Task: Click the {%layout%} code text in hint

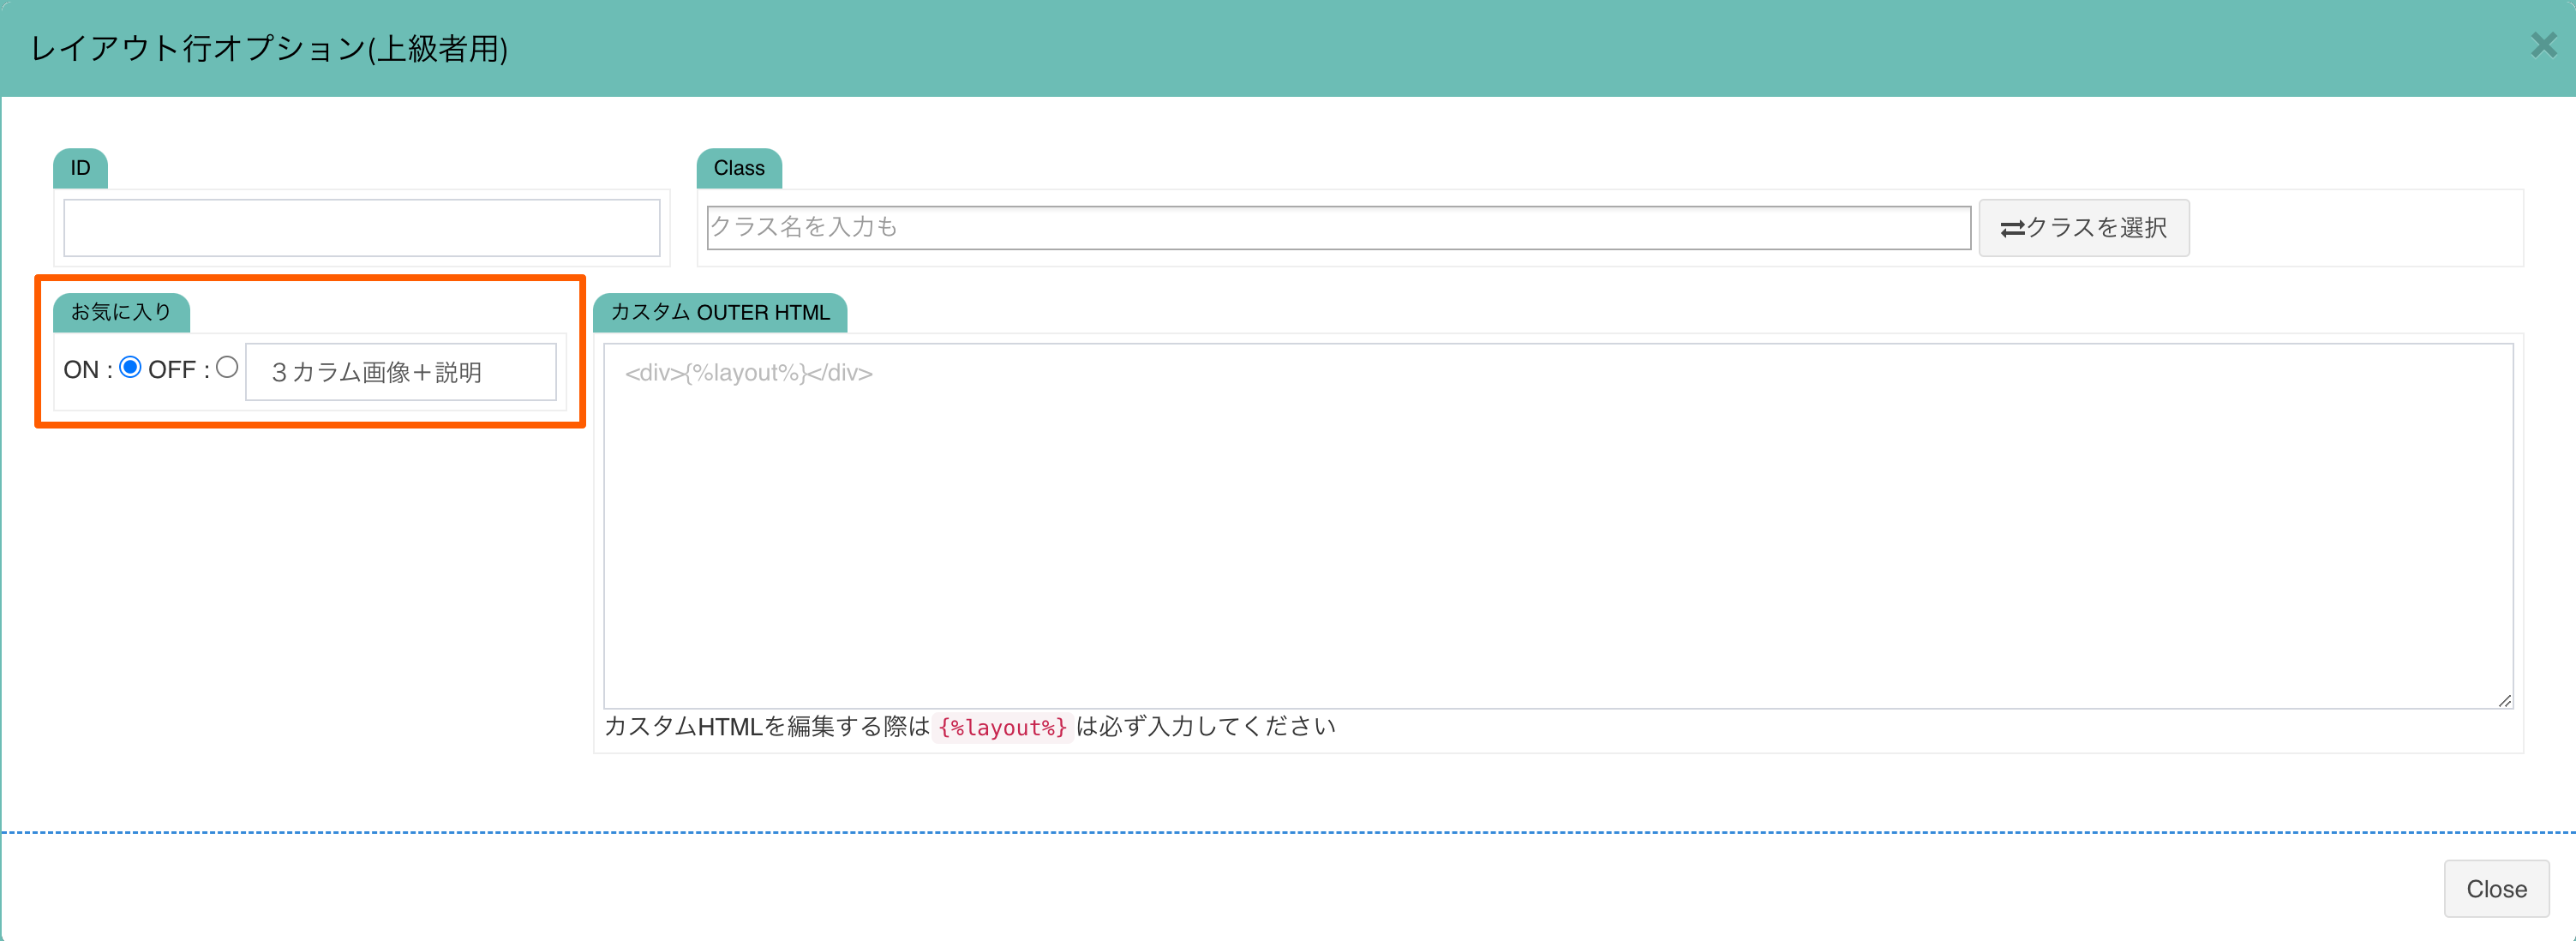Action: tap(1002, 727)
